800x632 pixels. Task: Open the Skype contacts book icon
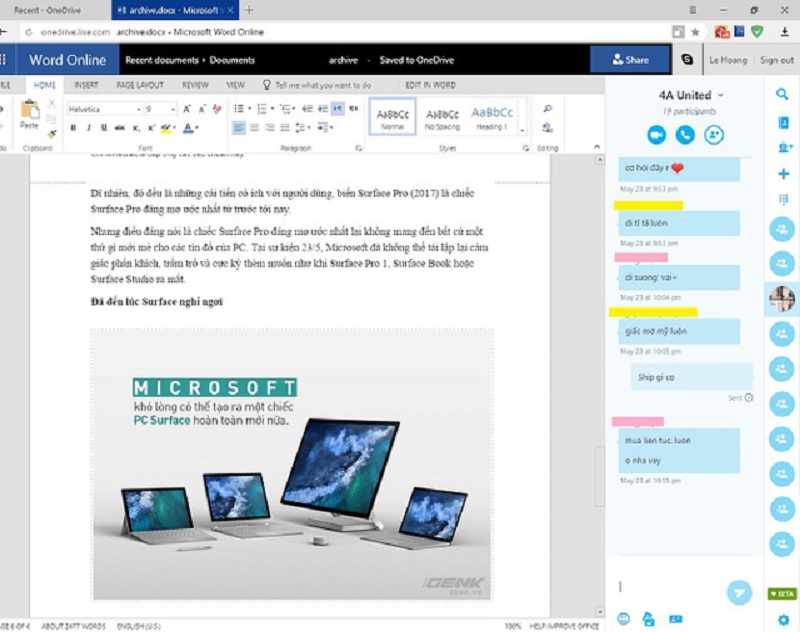click(x=783, y=122)
